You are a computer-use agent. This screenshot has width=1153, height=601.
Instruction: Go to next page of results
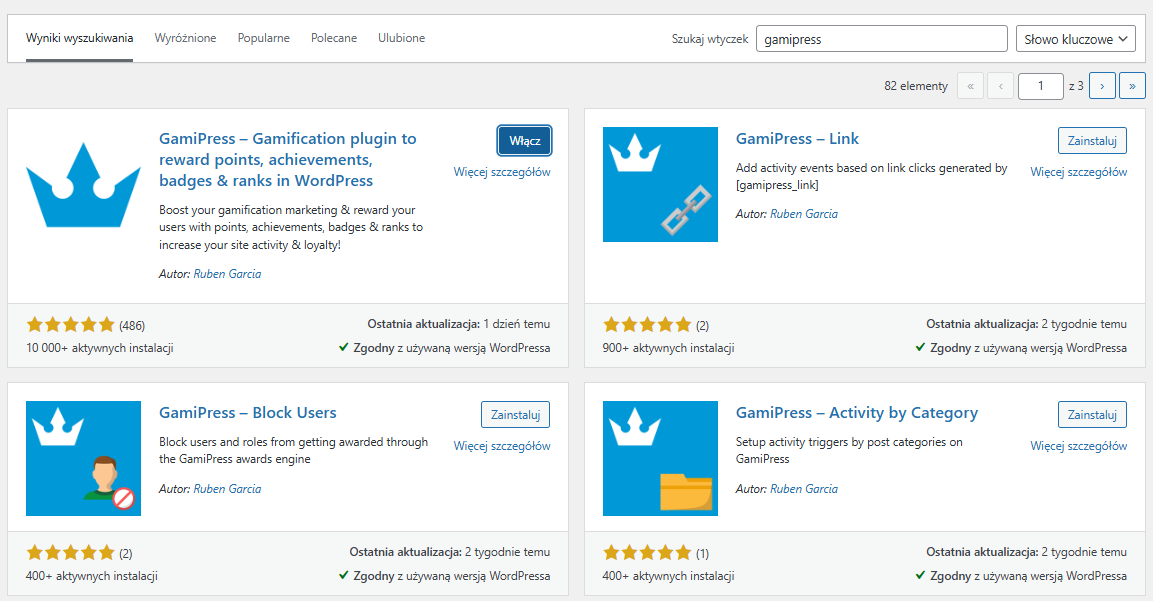[1102, 86]
